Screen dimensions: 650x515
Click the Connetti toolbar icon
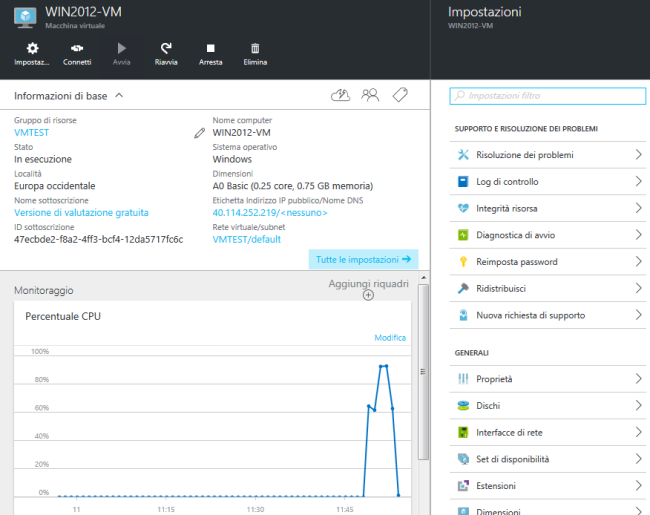pyautogui.click(x=77, y=53)
